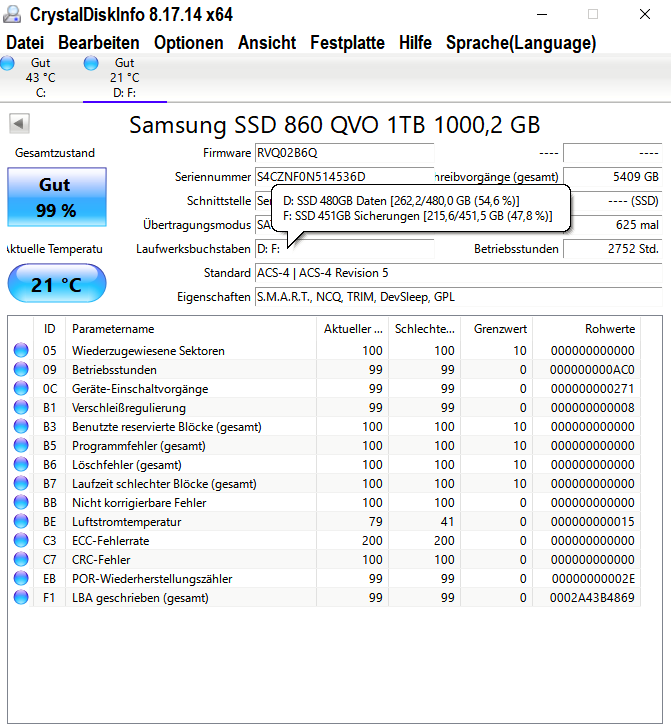
Task: Click status icon of Laufzeit schlechter Blöcke row
Action: [x=21, y=483]
